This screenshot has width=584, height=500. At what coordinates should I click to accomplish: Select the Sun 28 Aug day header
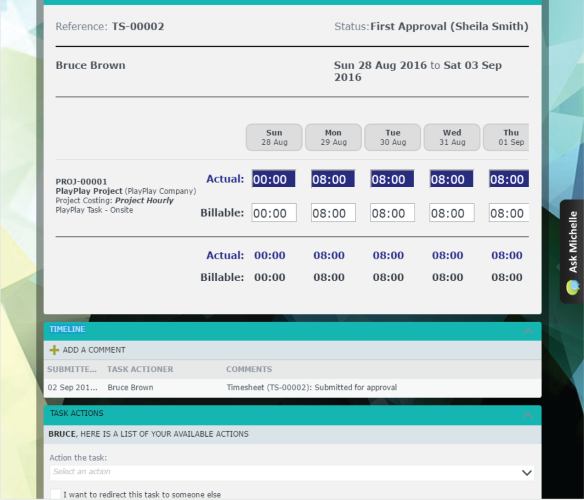click(274, 137)
